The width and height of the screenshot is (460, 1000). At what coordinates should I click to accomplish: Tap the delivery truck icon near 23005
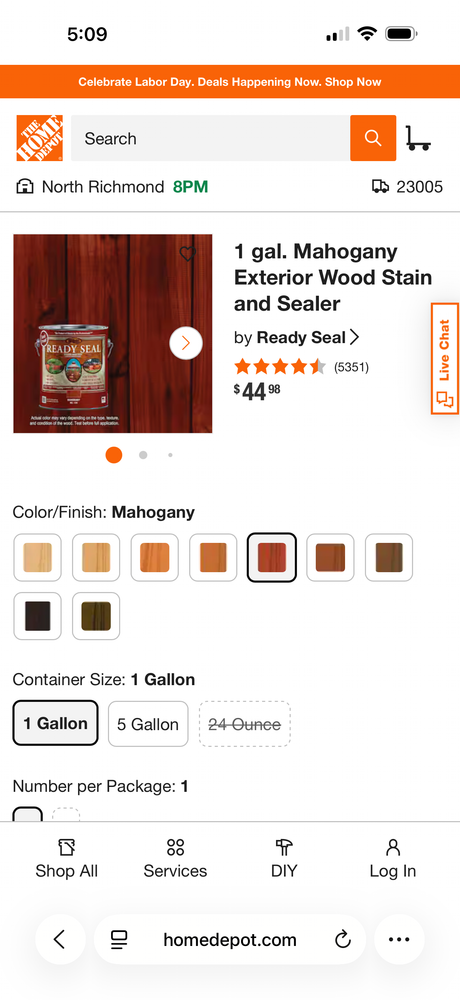pos(380,187)
